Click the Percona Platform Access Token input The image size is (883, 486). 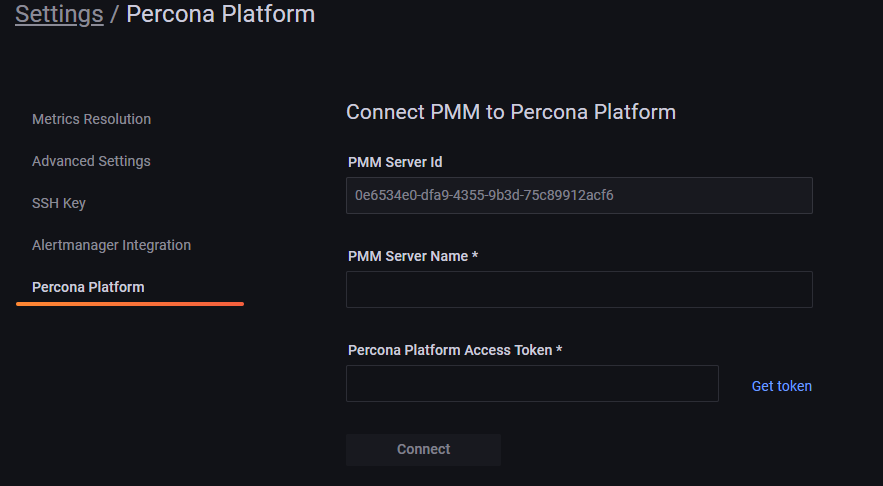tap(532, 383)
